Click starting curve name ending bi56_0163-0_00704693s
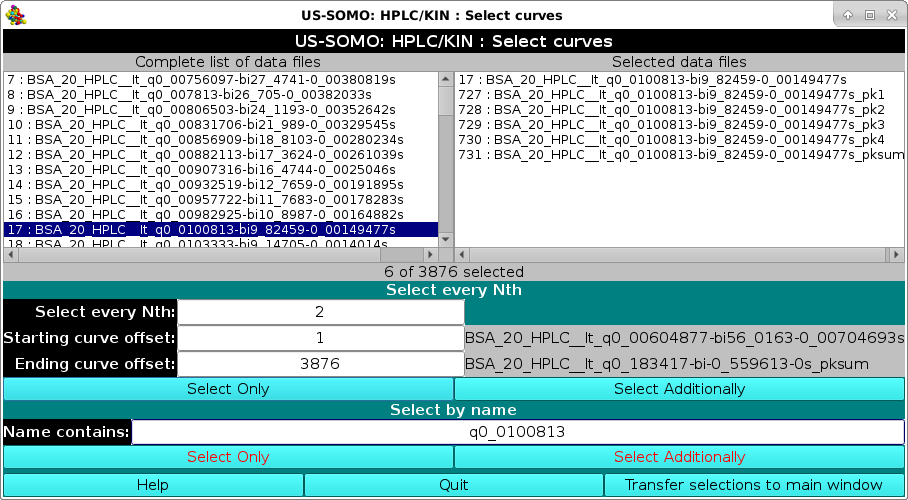The height and width of the screenshot is (500, 908). point(684,338)
